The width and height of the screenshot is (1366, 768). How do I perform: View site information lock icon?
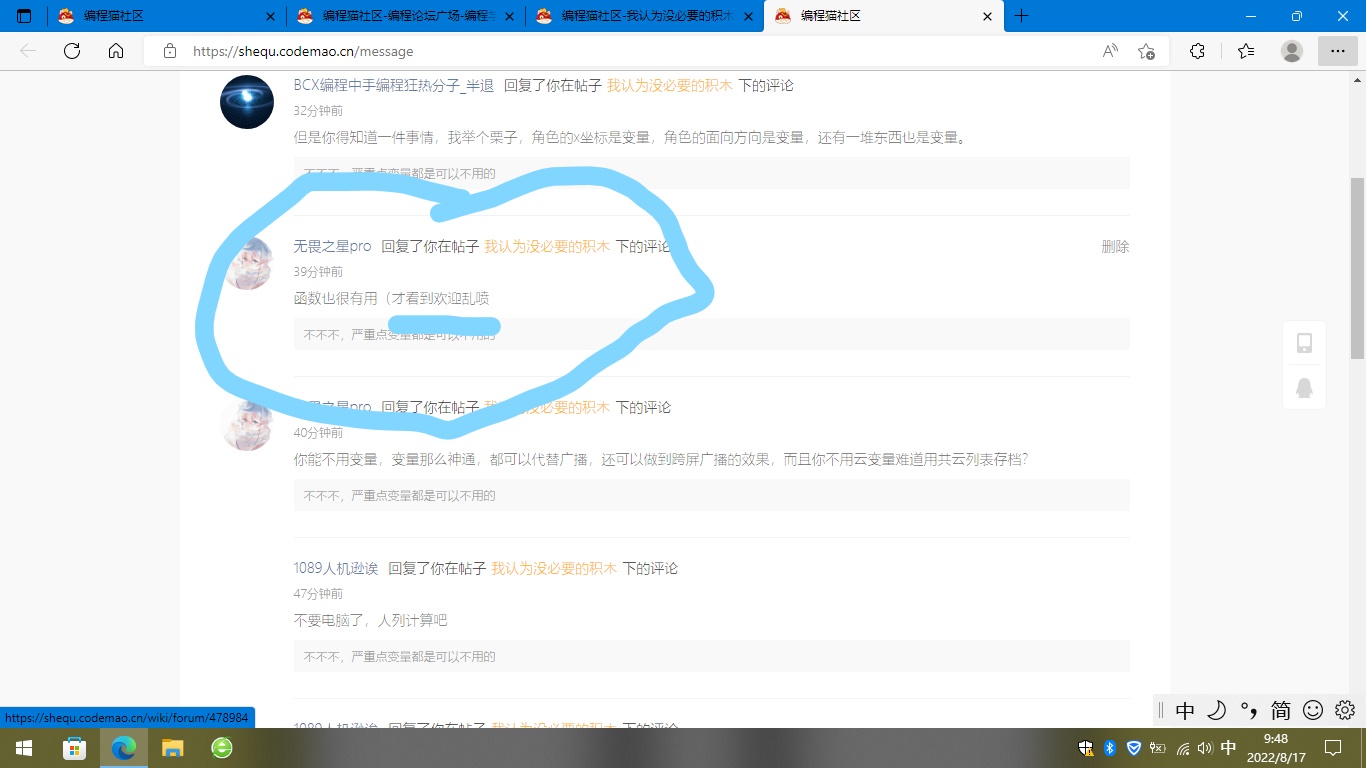coord(170,51)
